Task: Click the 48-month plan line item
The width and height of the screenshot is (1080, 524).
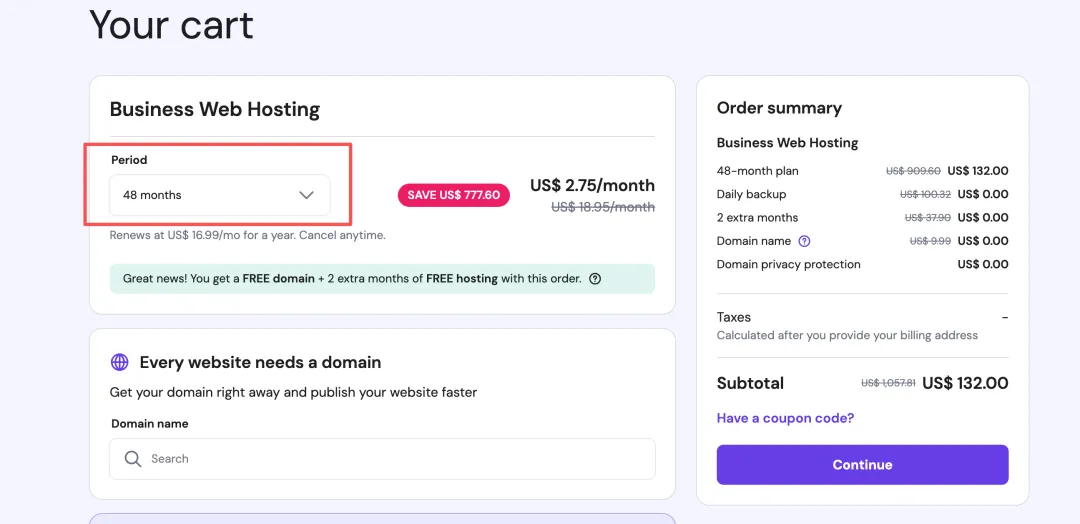Action: click(x=757, y=171)
